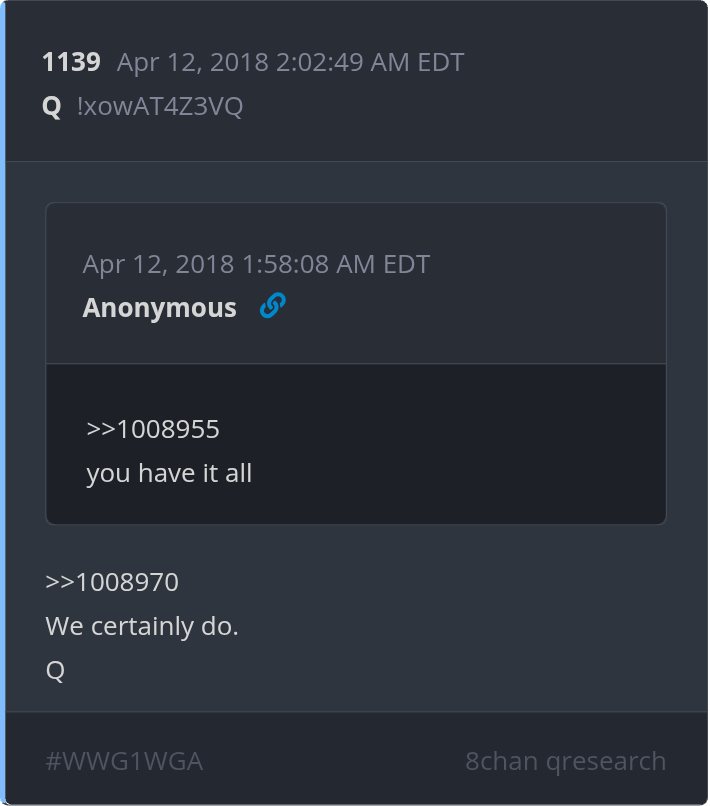Screen dimensions: 710x806
Task: Follow the >>1008970 reply reference
Action: click(x=112, y=581)
